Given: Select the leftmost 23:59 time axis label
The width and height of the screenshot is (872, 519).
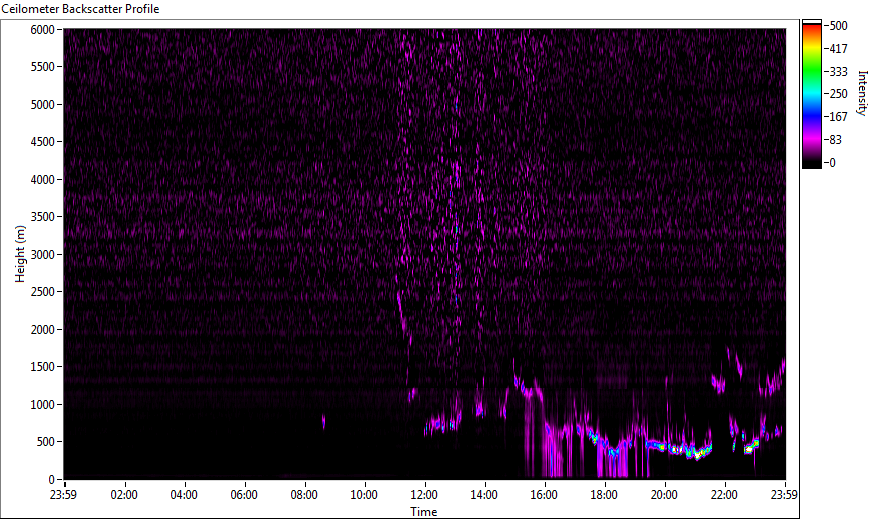Looking at the screenshot, I should (x=64, y=494).
